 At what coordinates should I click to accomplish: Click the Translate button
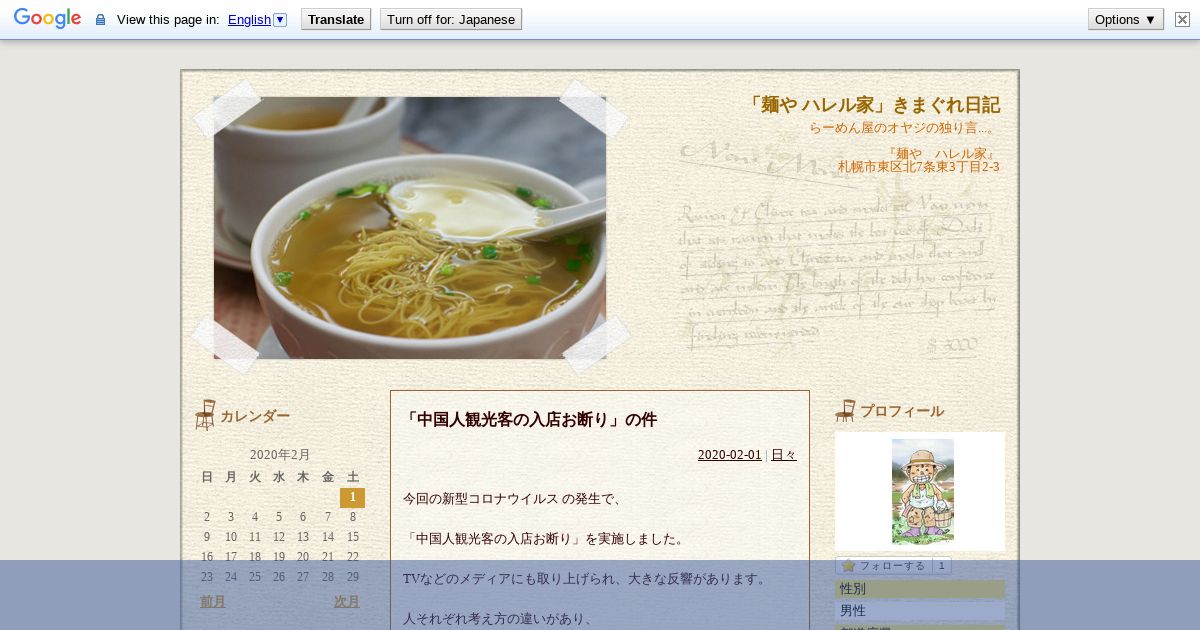tap(336, 19)
